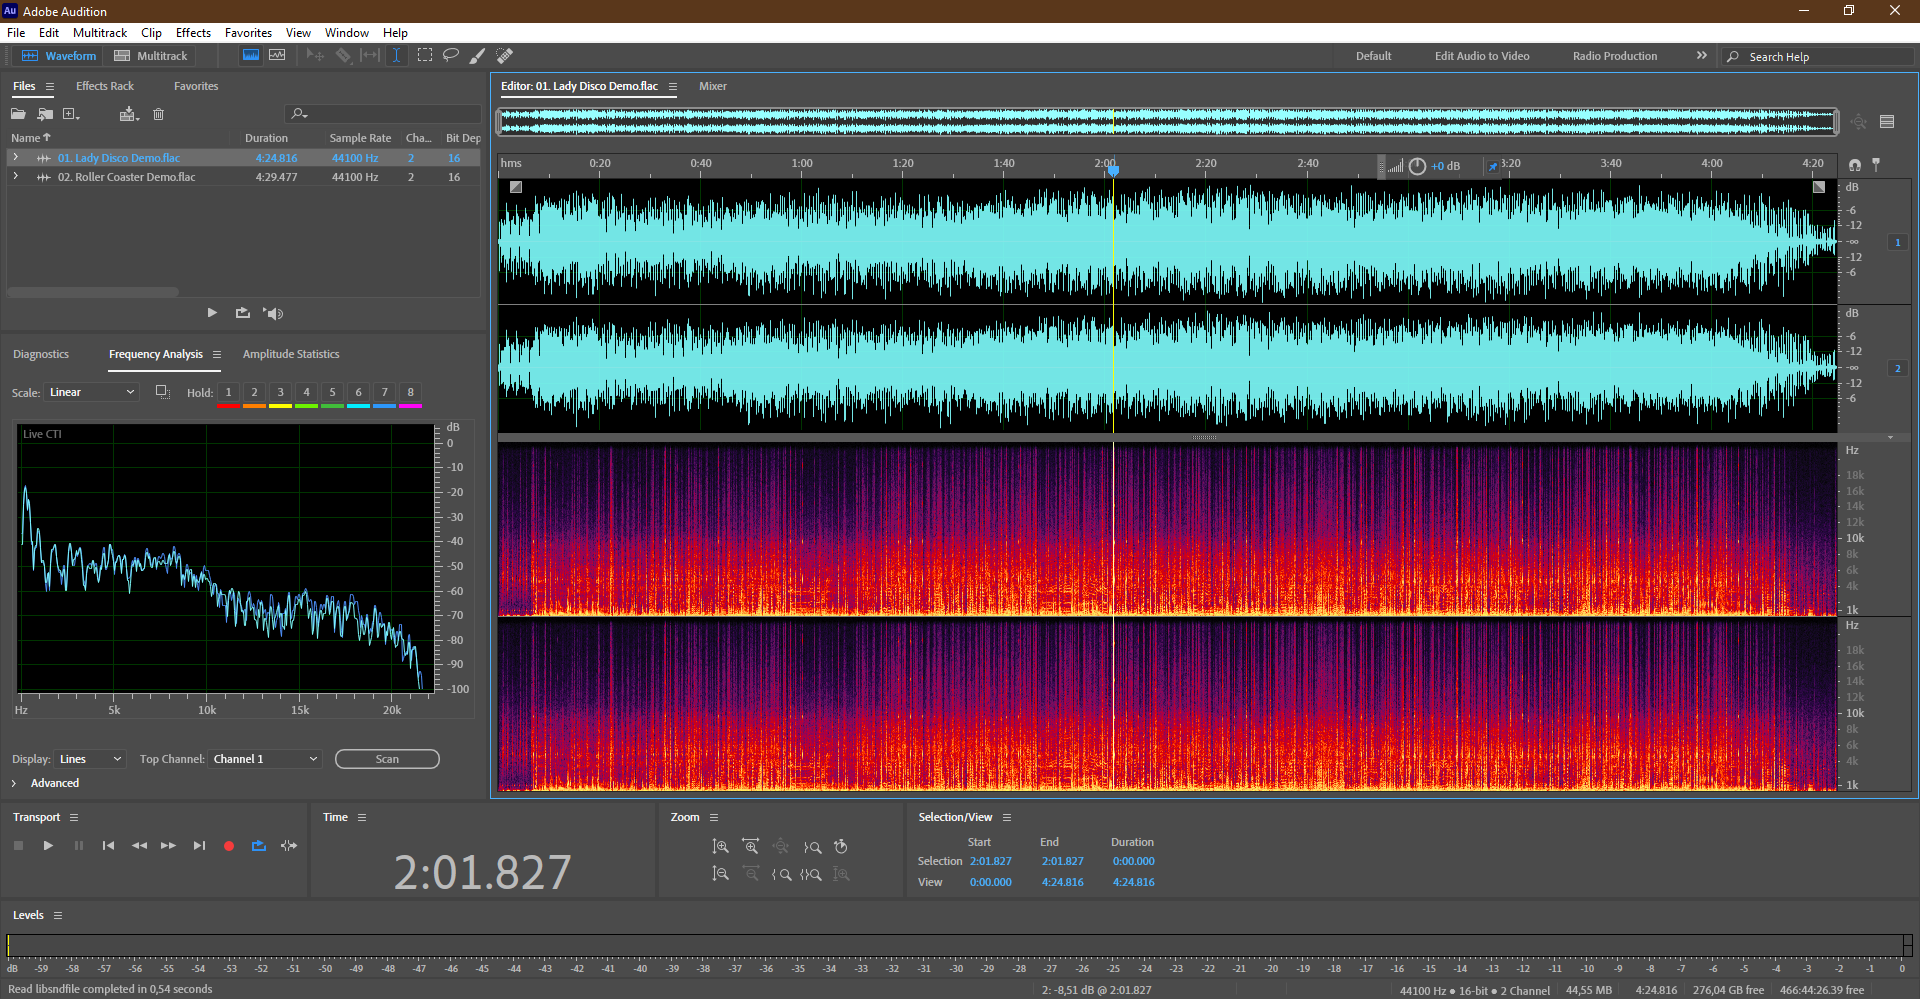Zoom in at in point
This screenshot has height=999, width=1920.
point(782,874)
